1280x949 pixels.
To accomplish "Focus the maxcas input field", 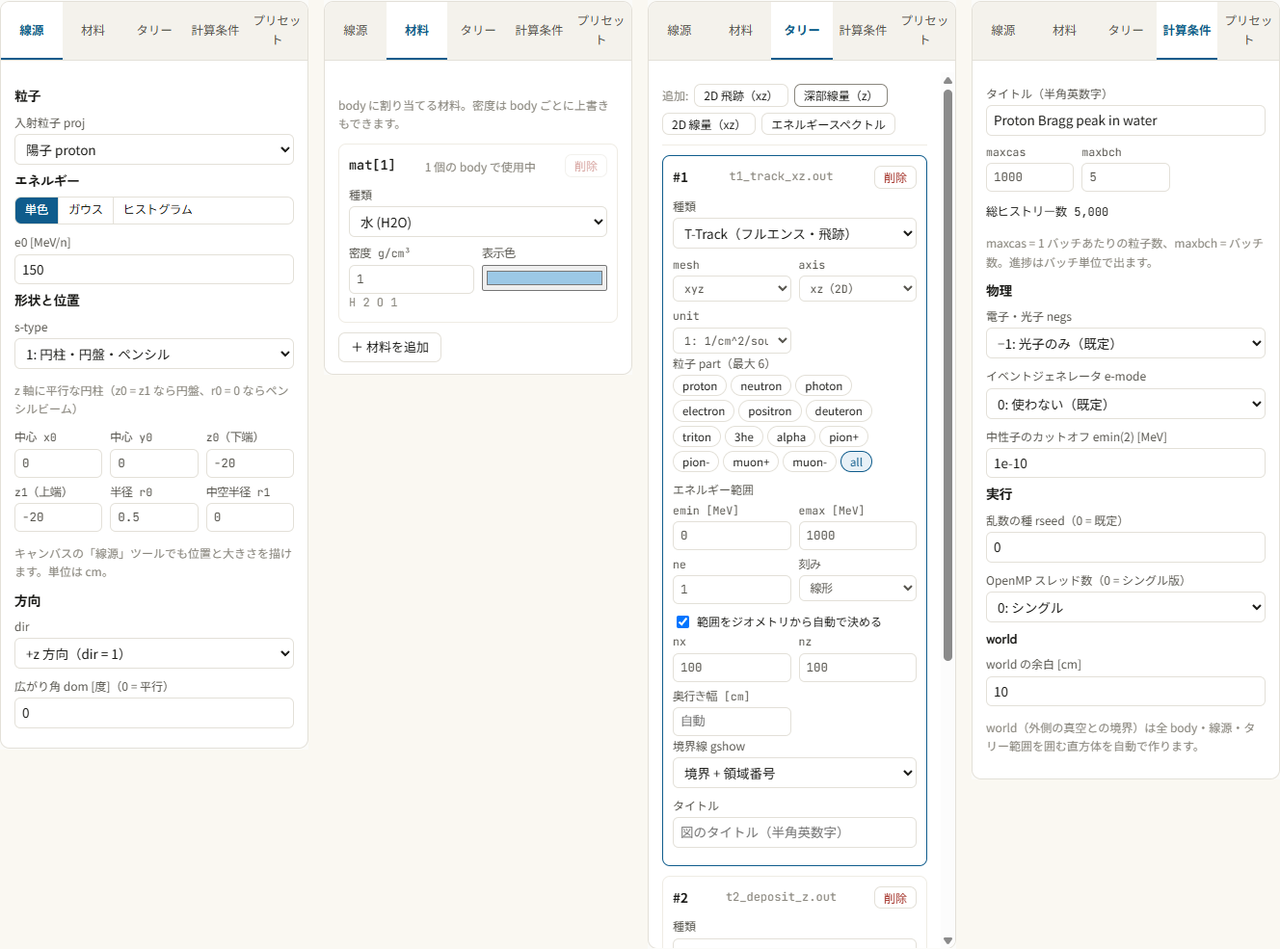I will [x=1030, y=177].
